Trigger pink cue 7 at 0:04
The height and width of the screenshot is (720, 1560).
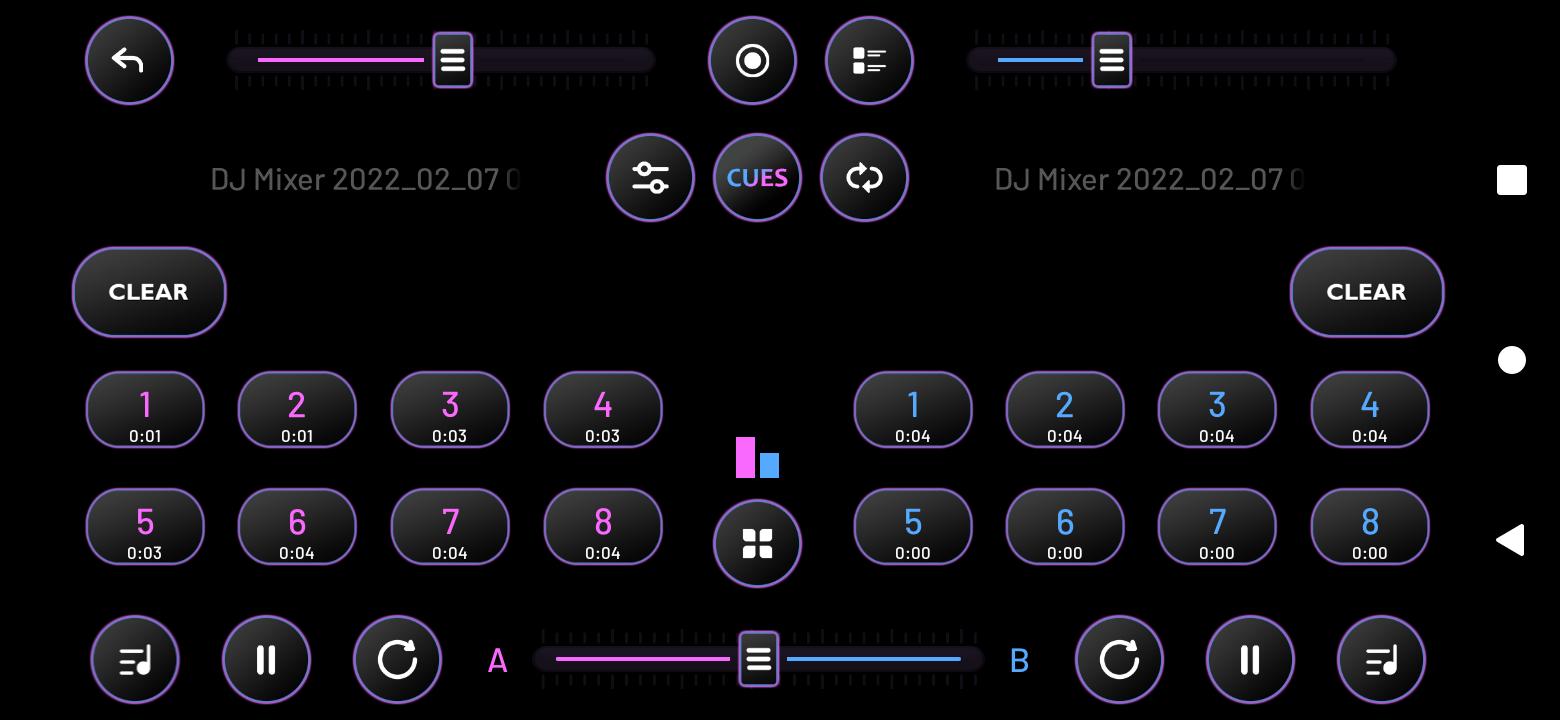450,527
